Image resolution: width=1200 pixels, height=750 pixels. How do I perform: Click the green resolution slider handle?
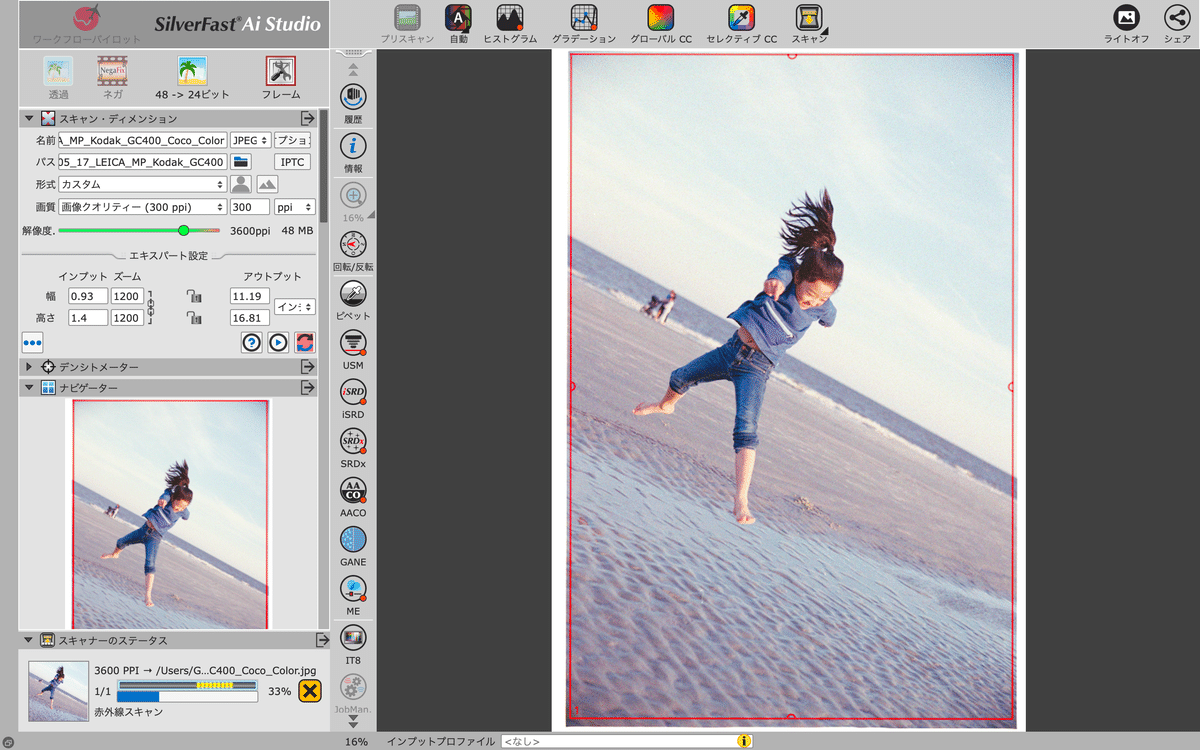coord(183,230)
